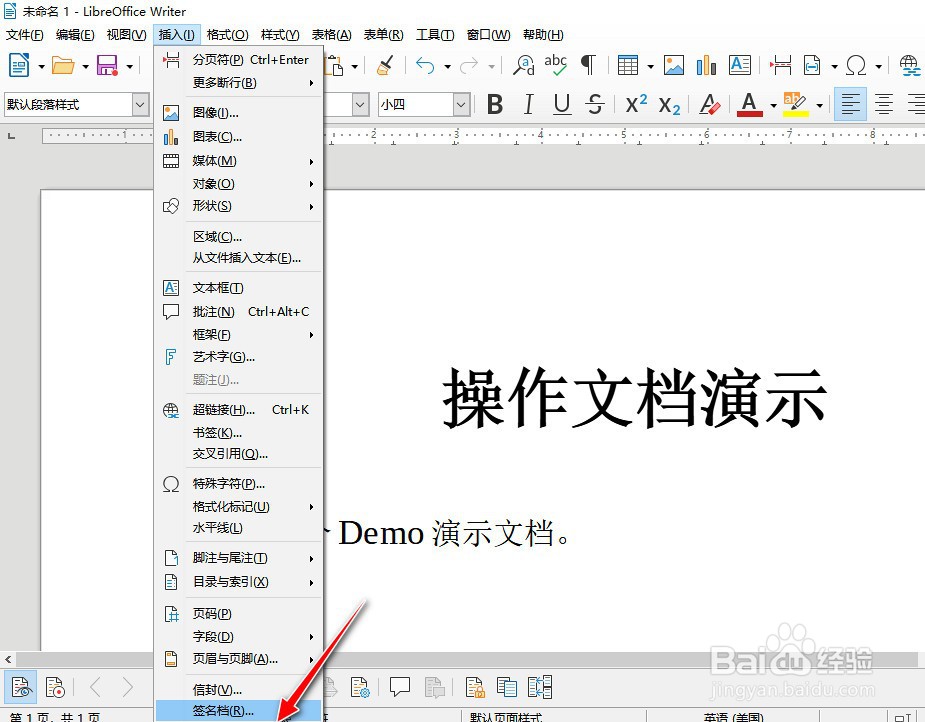Screen dimensions: 925x722
Task: Expand the font color dropdown arrow
Action: (x=774, y=103)
